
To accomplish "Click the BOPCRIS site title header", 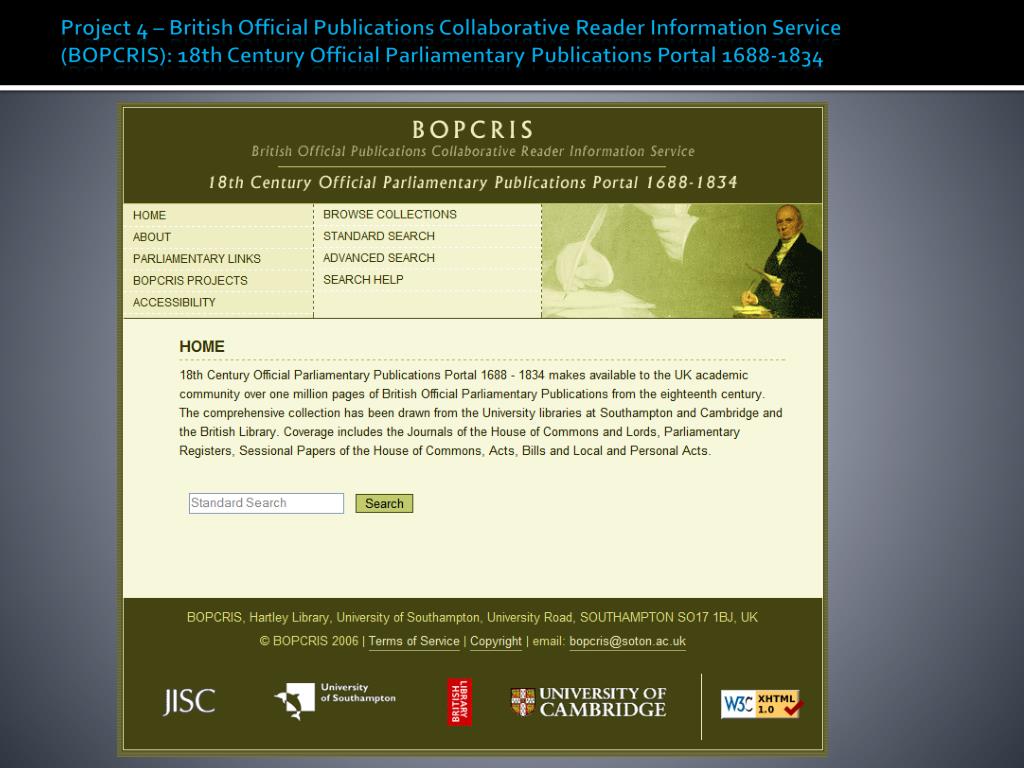I will [473, 129].
